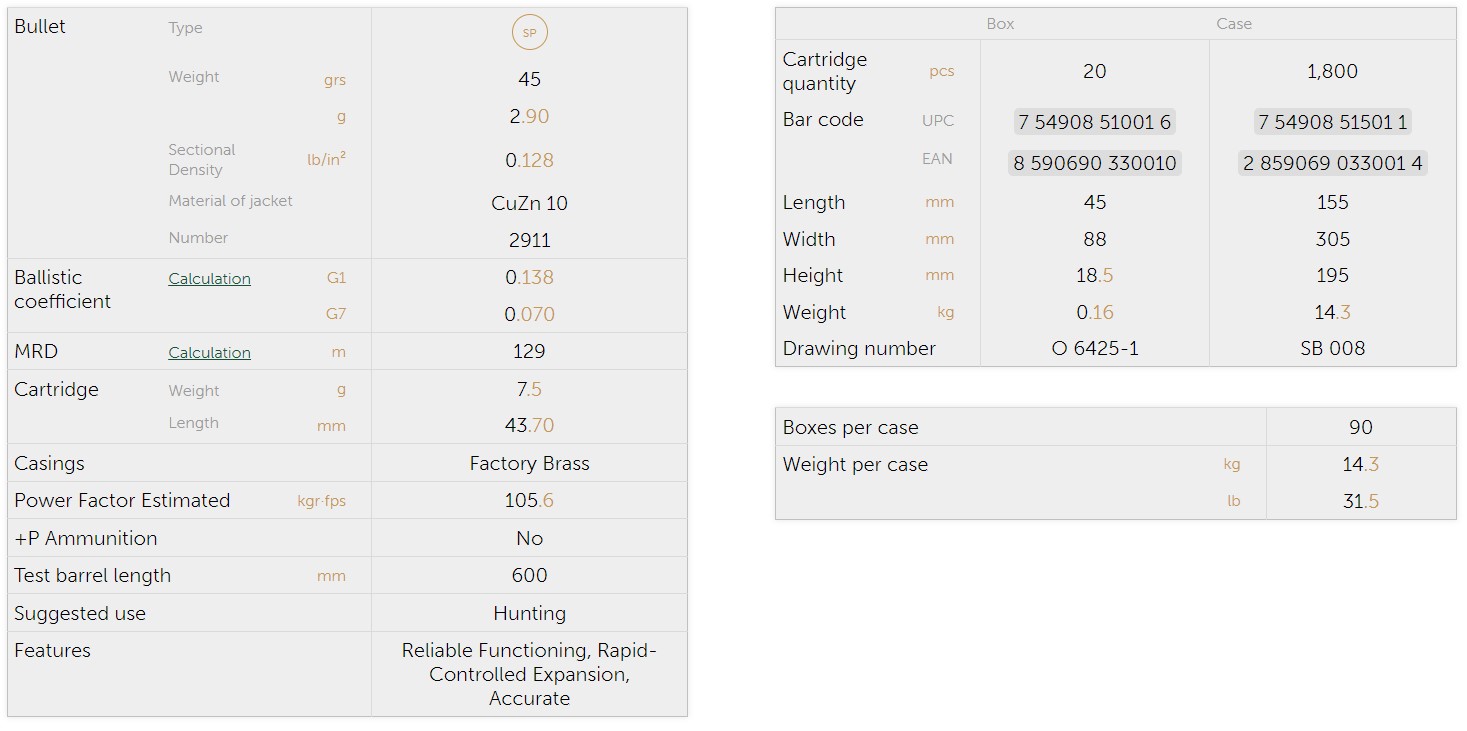Click the Box drawing number O 6425-1
This screenshot has width=1467, height=731.
click(x=1094, y=349)
